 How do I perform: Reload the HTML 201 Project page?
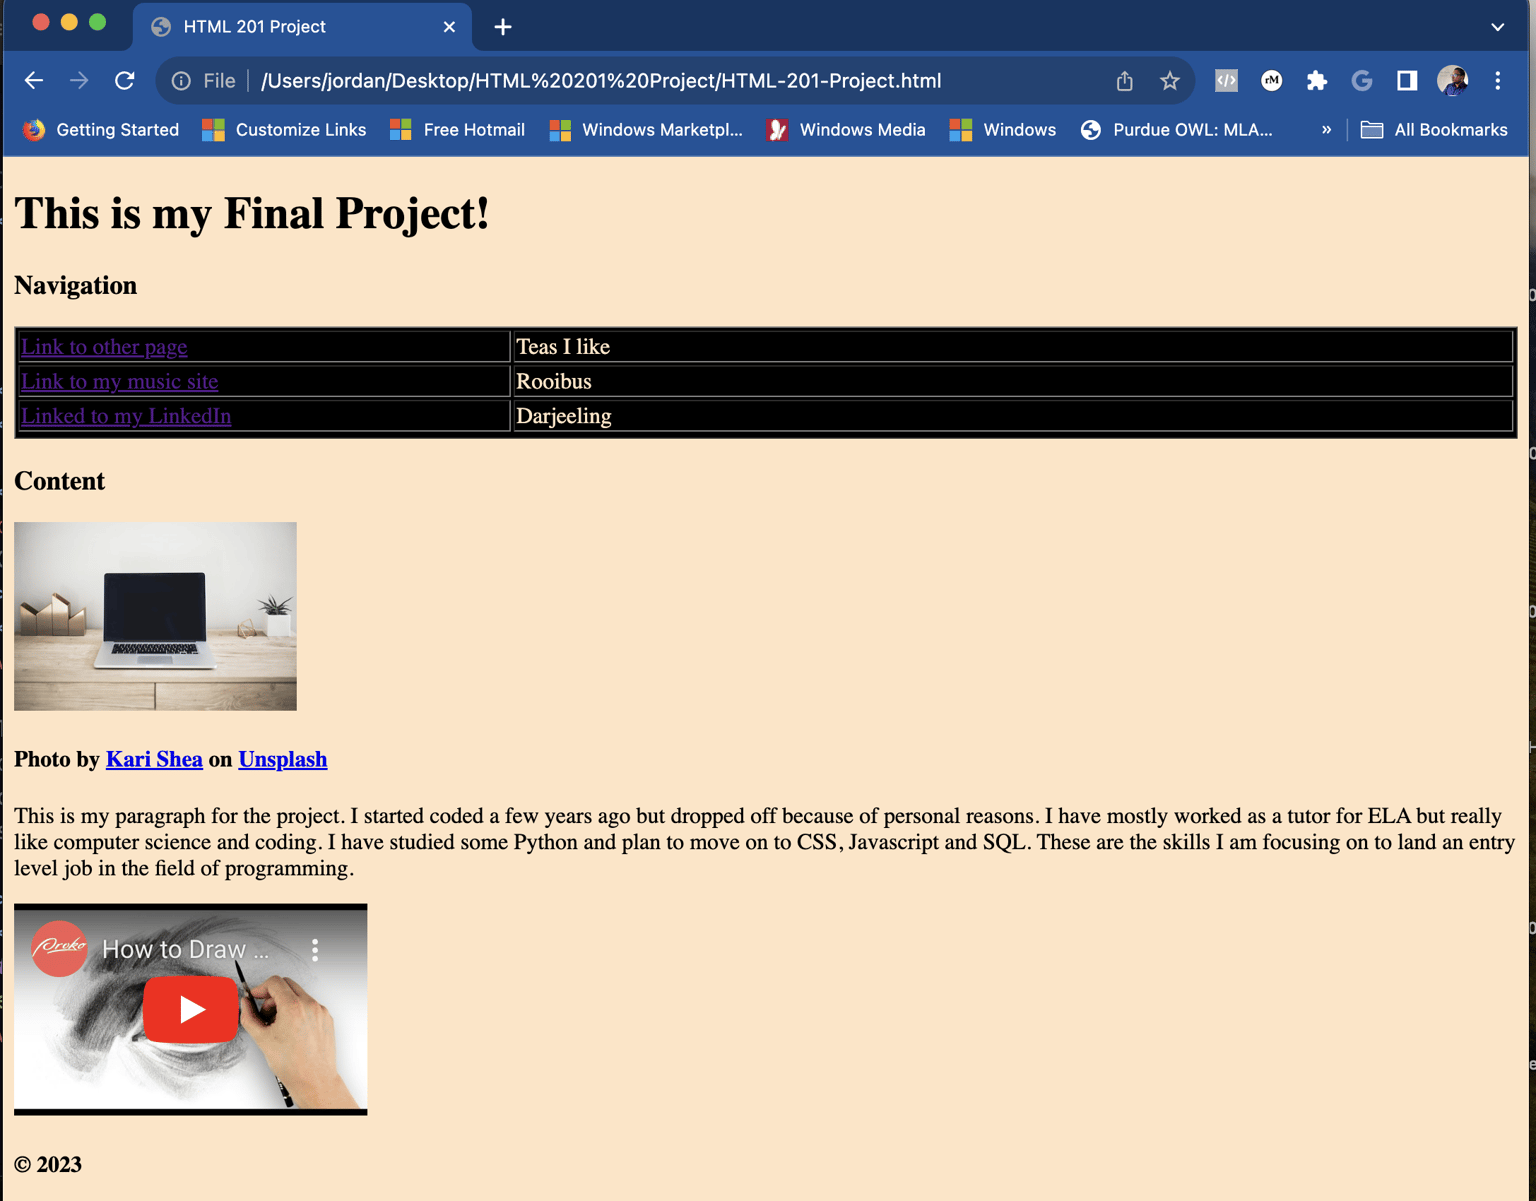[x=125, y=81]
